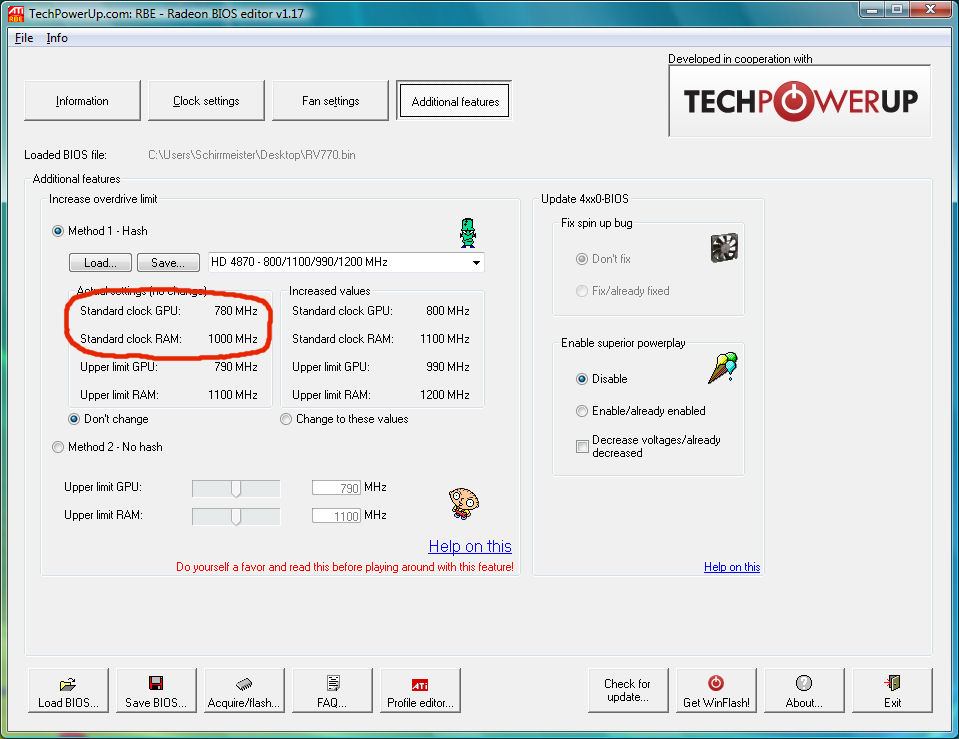Click the TechPowerUp logo banner

(x=800, y=101)
